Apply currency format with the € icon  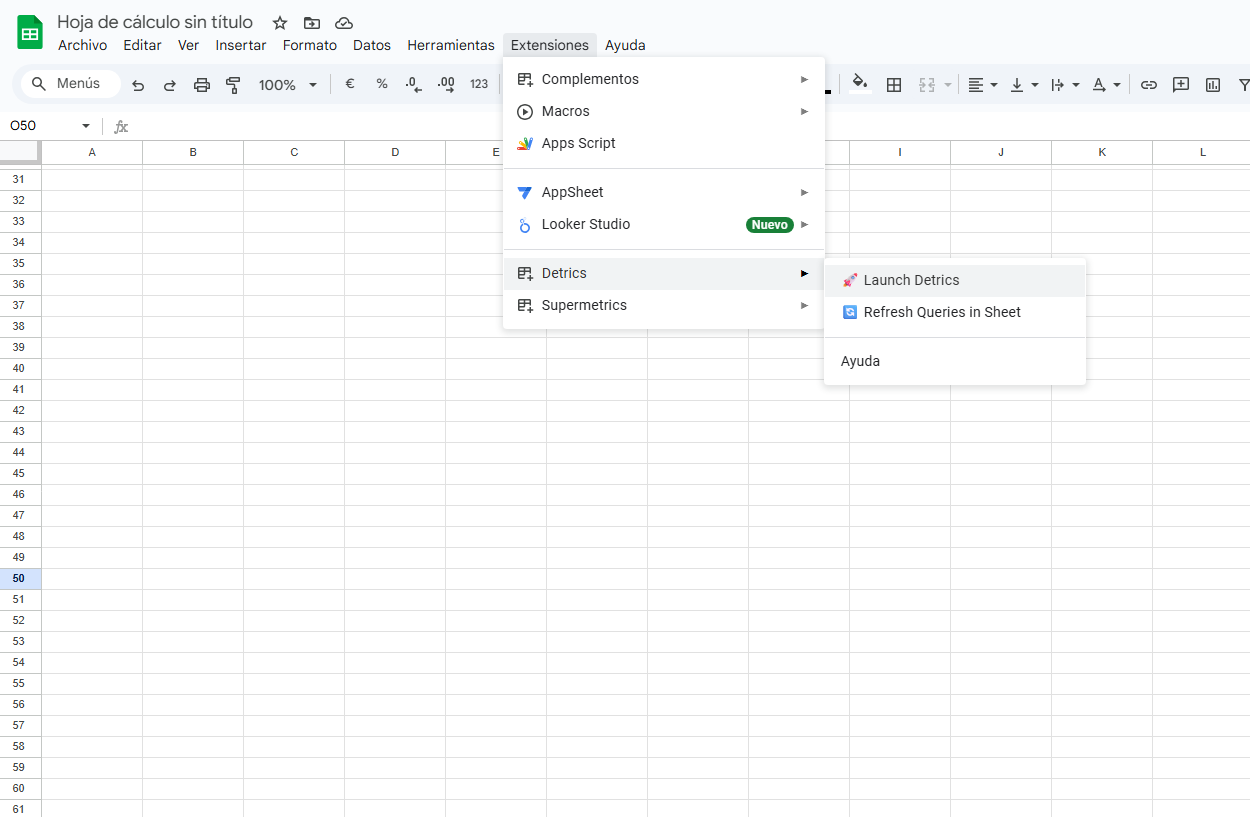point(349,84)
